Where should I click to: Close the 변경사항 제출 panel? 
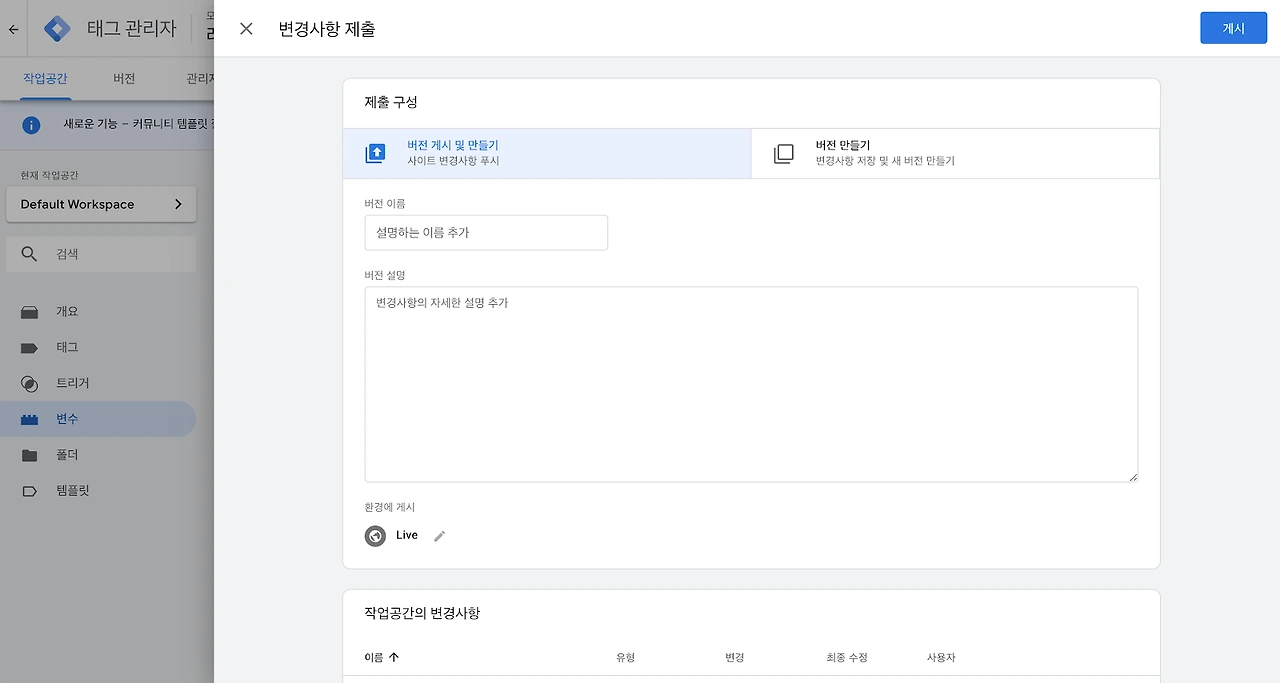point(246,28)
